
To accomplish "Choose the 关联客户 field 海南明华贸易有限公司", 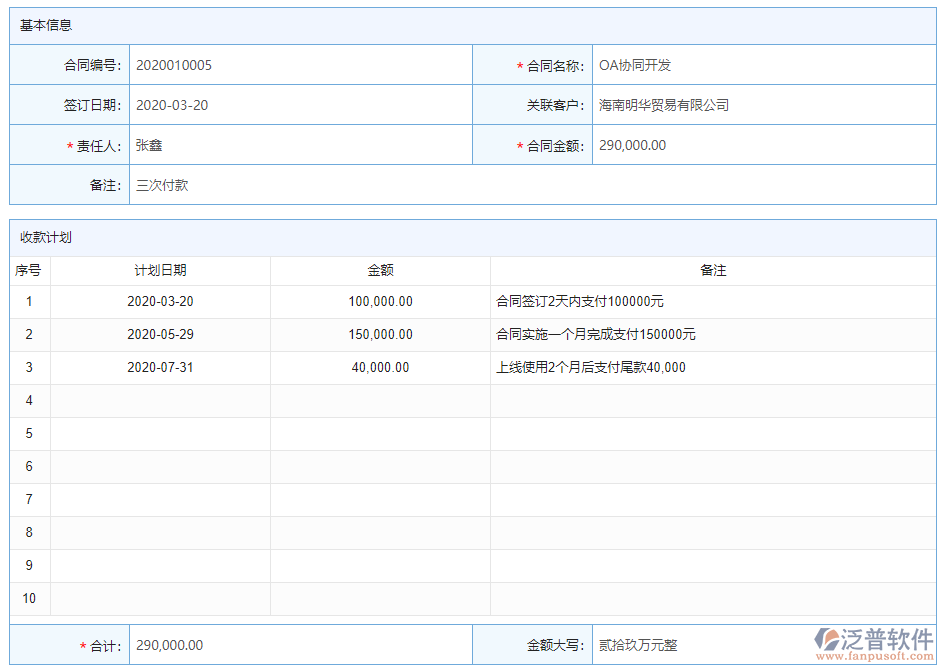I will [763, 105].
